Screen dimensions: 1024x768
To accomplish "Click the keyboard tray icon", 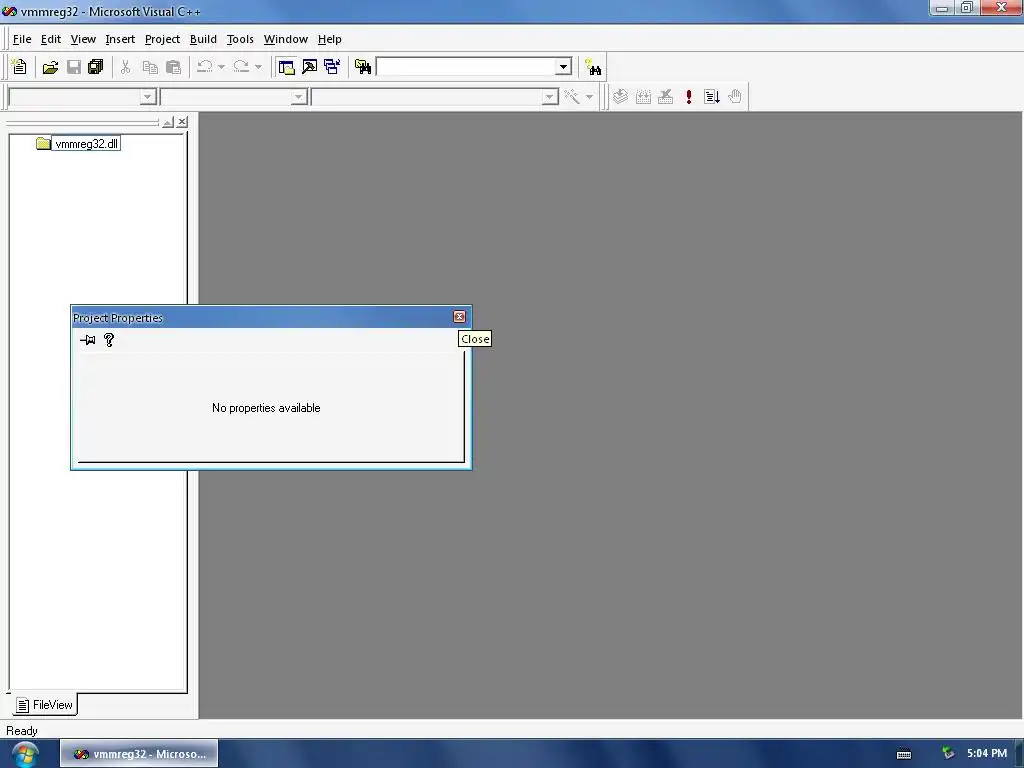I will coord(904,754).
